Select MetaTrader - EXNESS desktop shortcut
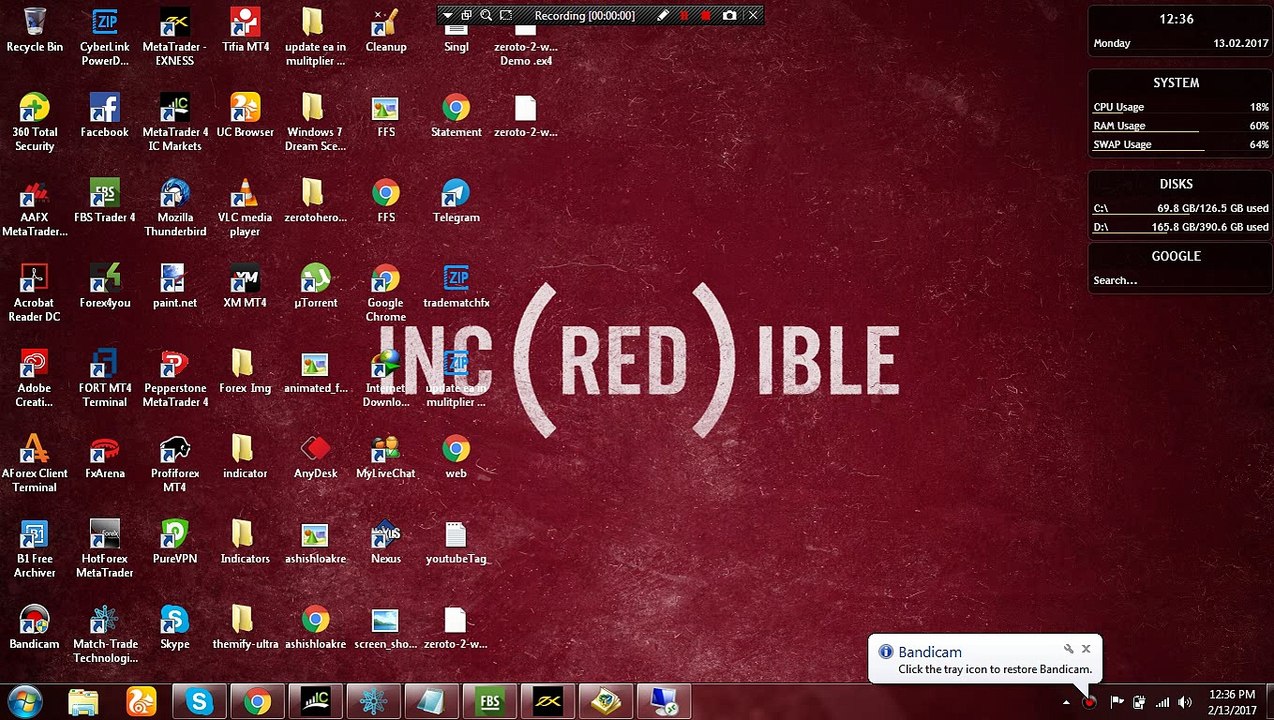 pyautogui.click(x=175, y=37)
